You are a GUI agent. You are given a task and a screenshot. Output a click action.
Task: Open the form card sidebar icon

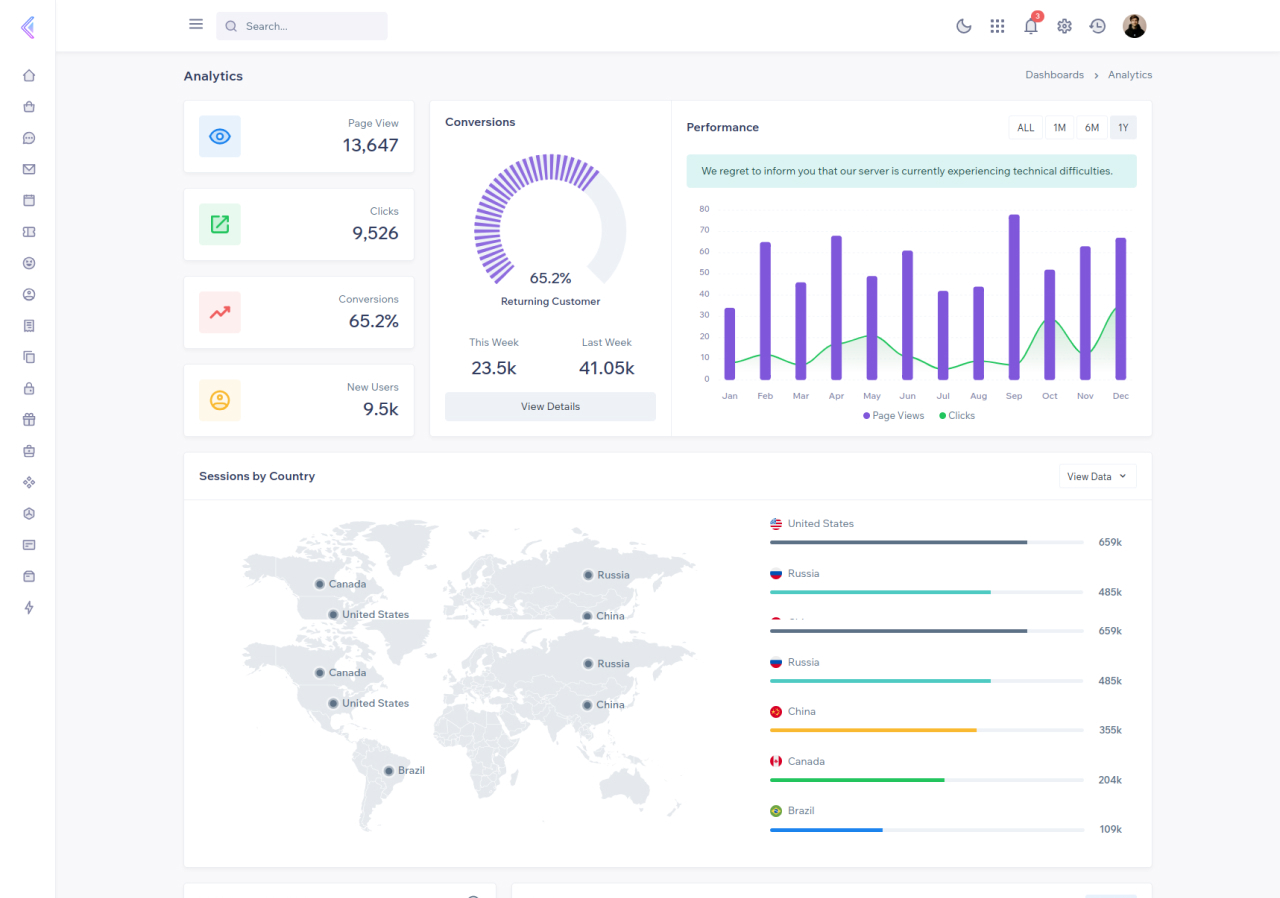coord(29,545)
